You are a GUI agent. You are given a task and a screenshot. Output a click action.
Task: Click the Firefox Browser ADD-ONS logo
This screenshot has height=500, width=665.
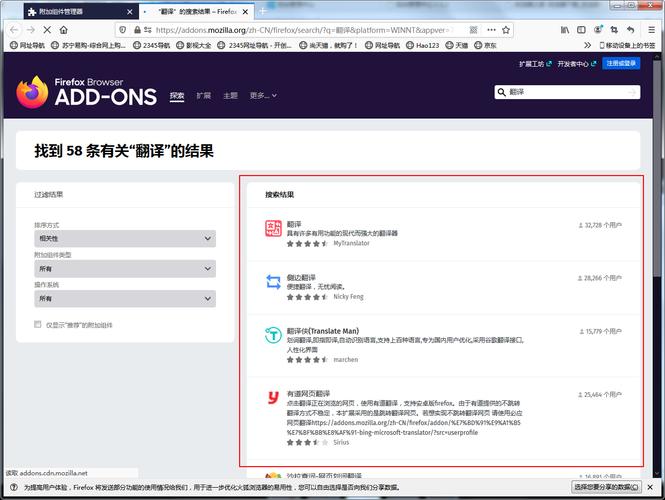point(87,92)
